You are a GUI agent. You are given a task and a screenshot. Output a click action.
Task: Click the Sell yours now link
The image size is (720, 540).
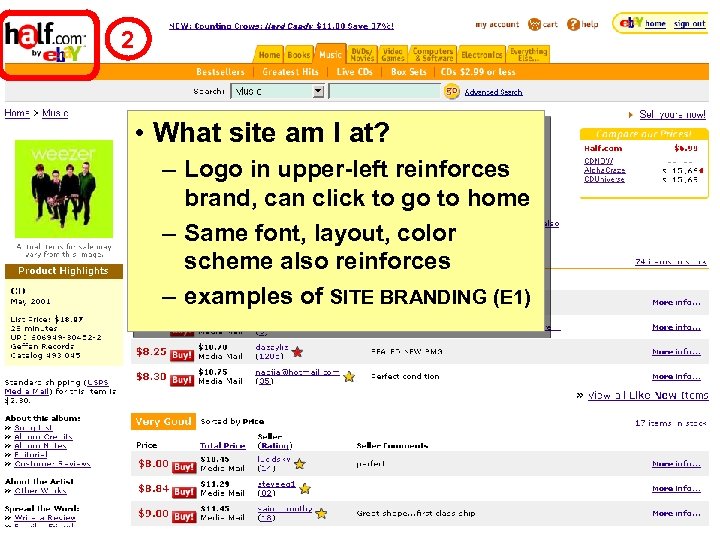tap(673, 115)
